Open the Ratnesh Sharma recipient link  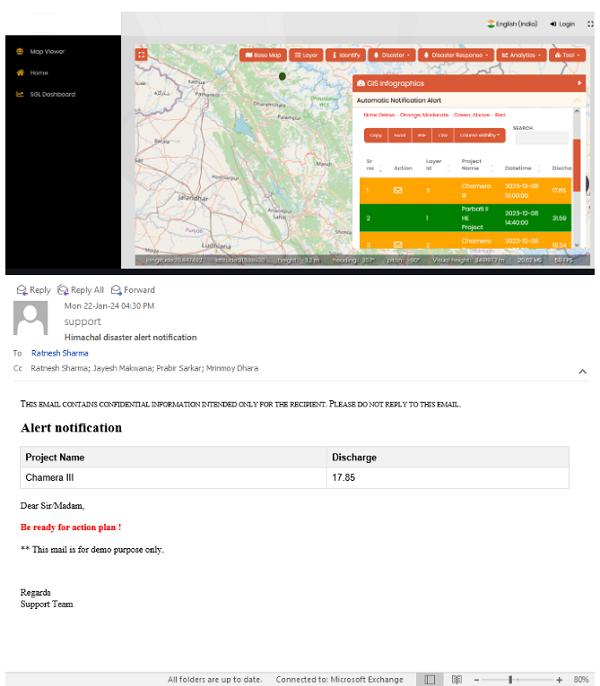[x=60, y=353]
